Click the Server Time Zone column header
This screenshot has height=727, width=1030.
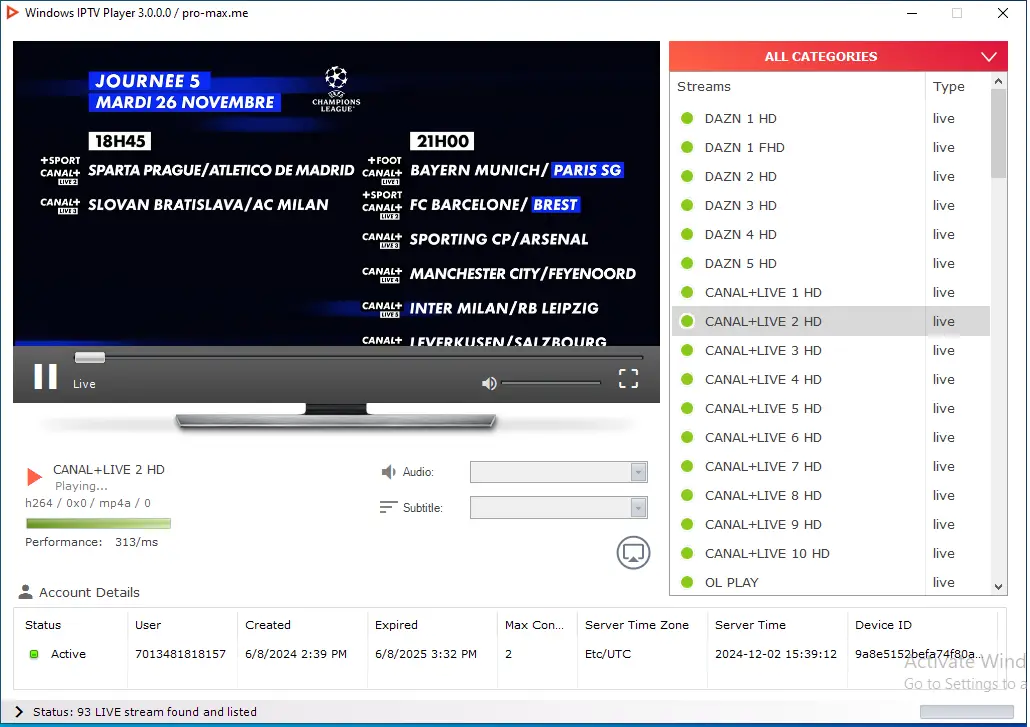click(x=642, y=625)
